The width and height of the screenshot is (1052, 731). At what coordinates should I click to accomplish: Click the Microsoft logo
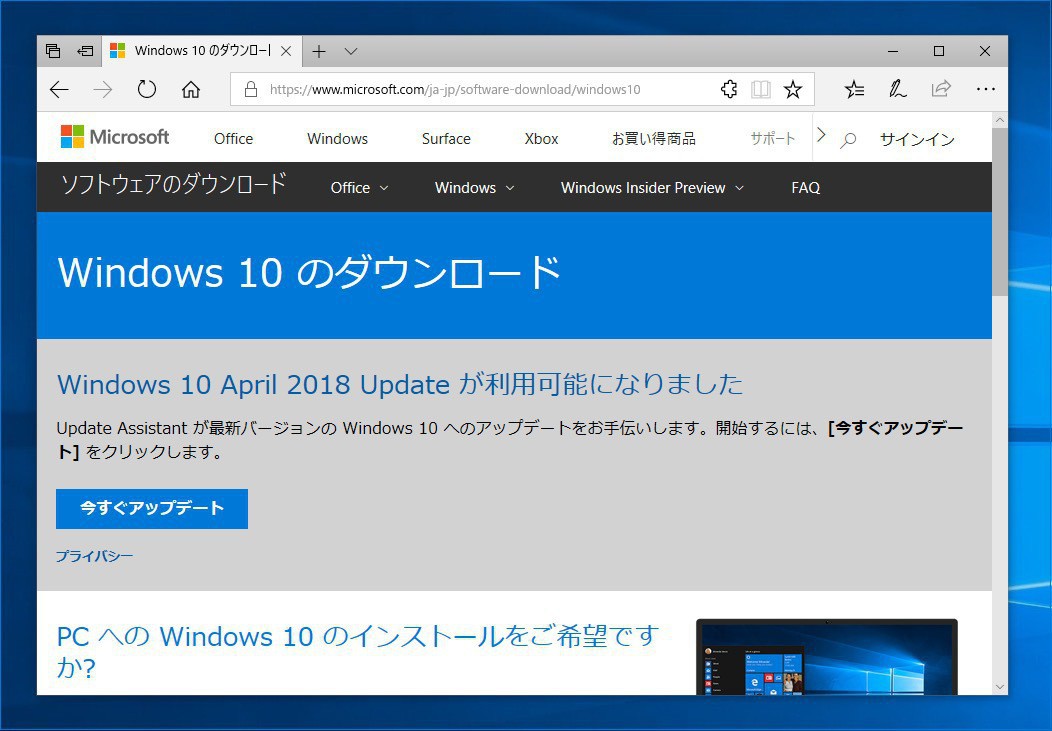(115, 137)
